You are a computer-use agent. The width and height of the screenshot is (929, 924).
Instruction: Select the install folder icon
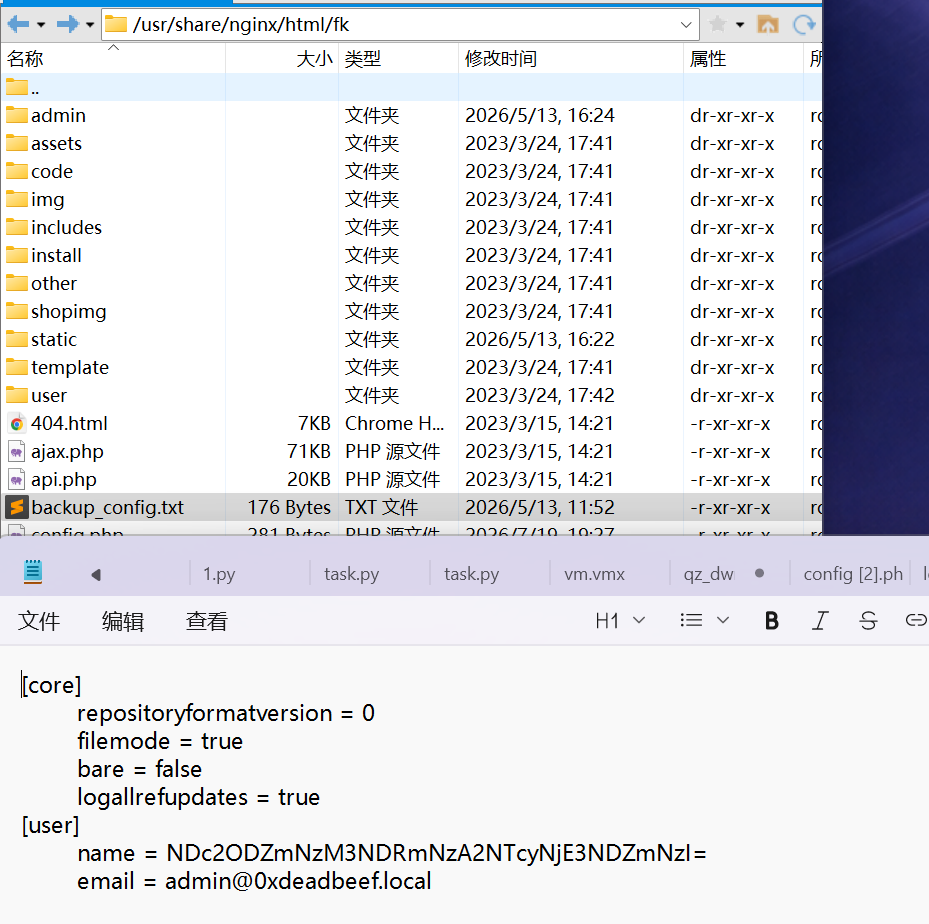pyautogui.click(x=17, y=255)
